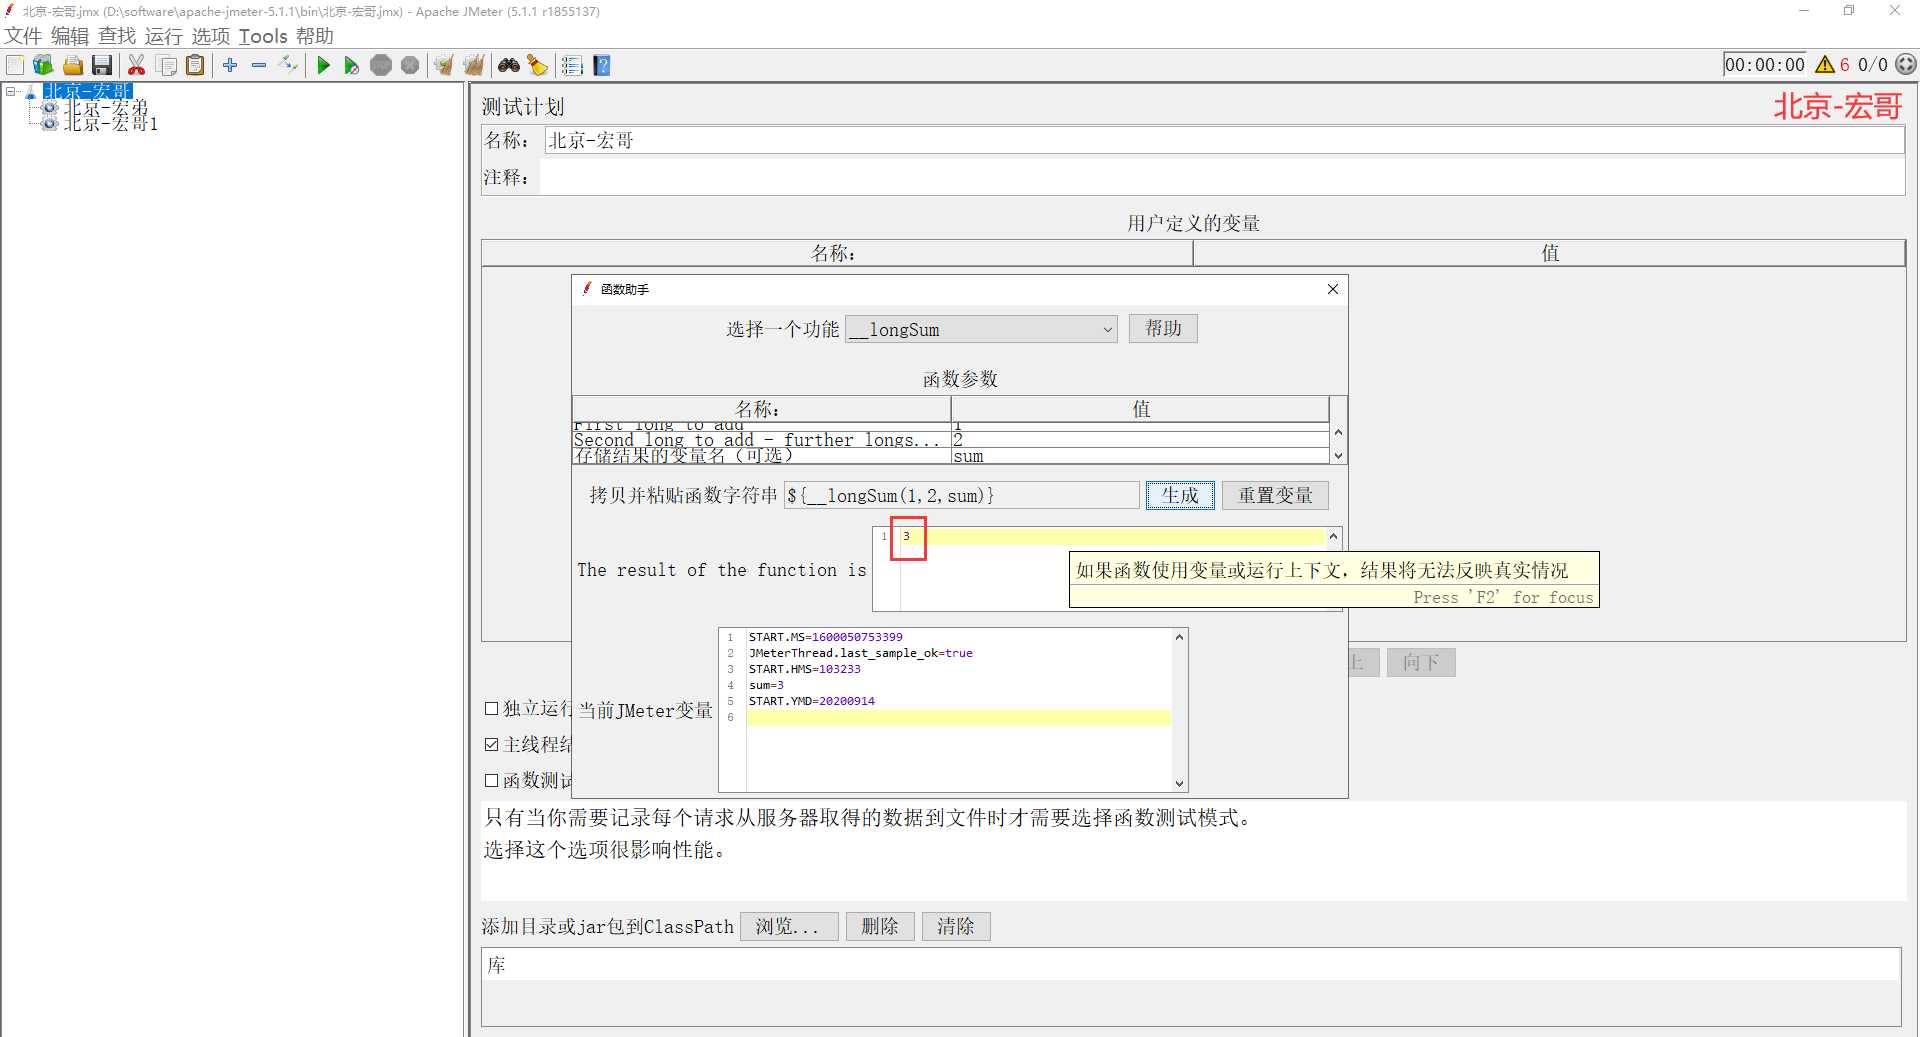The width and height of the screenshot is (1920, 1037).
Task: Select the 北京-宏弟 tree item
Action: pos(106,107)
